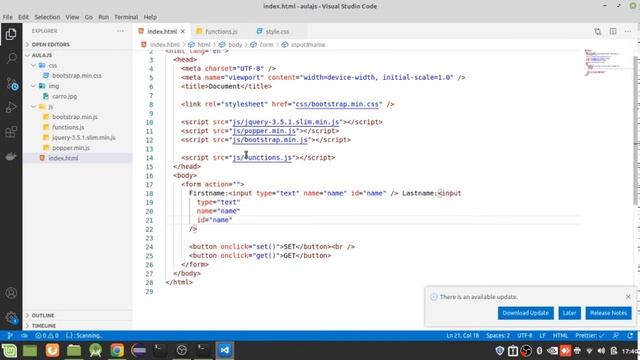Open carro.jpg in the explorer
640x360 pixels.
(x=64, y=96)
